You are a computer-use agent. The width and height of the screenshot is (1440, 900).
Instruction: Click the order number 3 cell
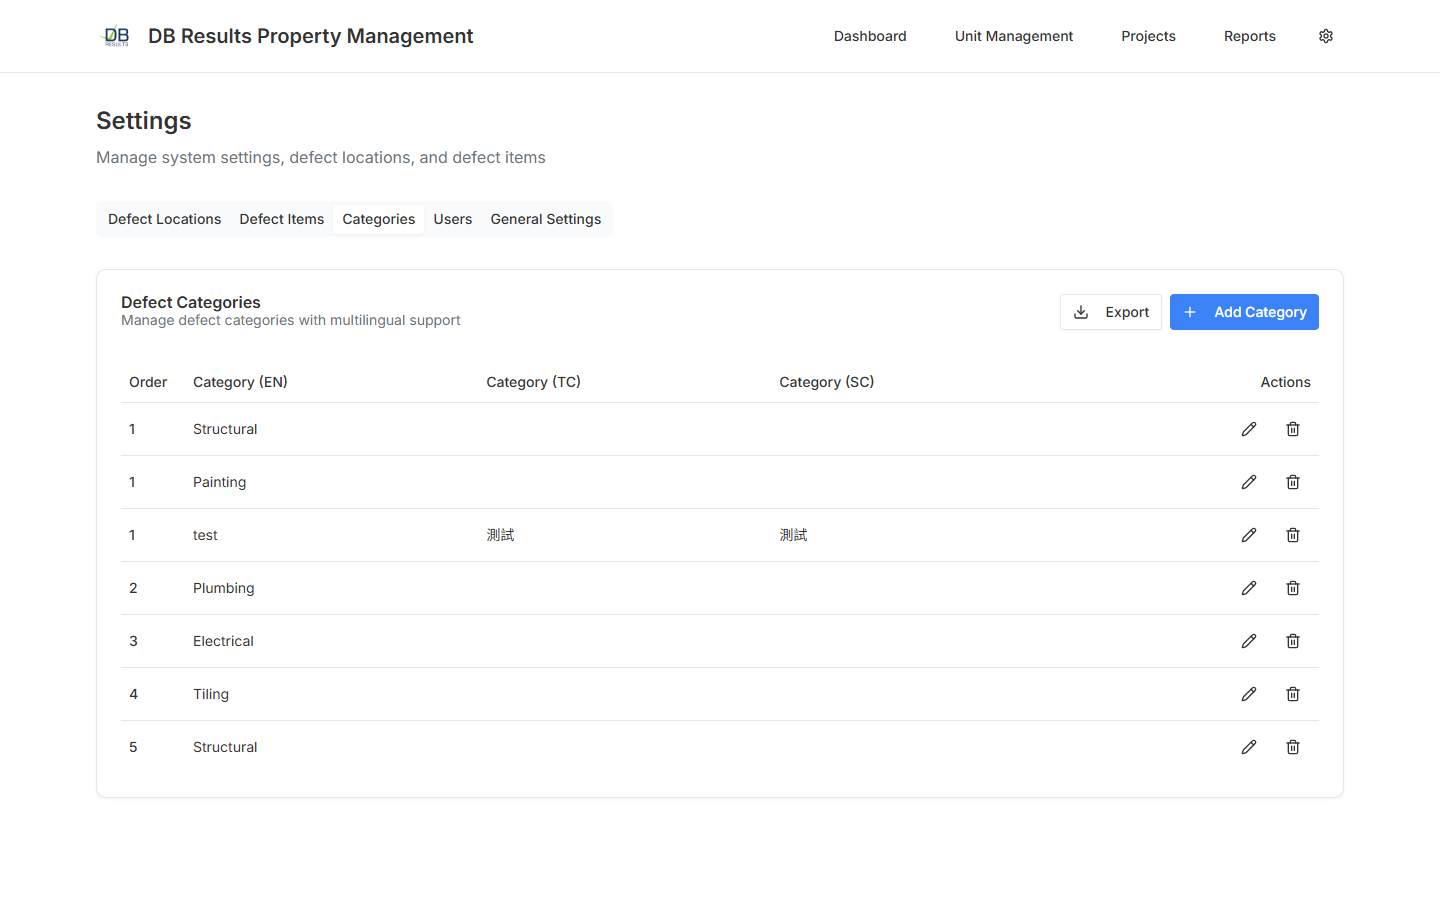(x=133, y=641)
